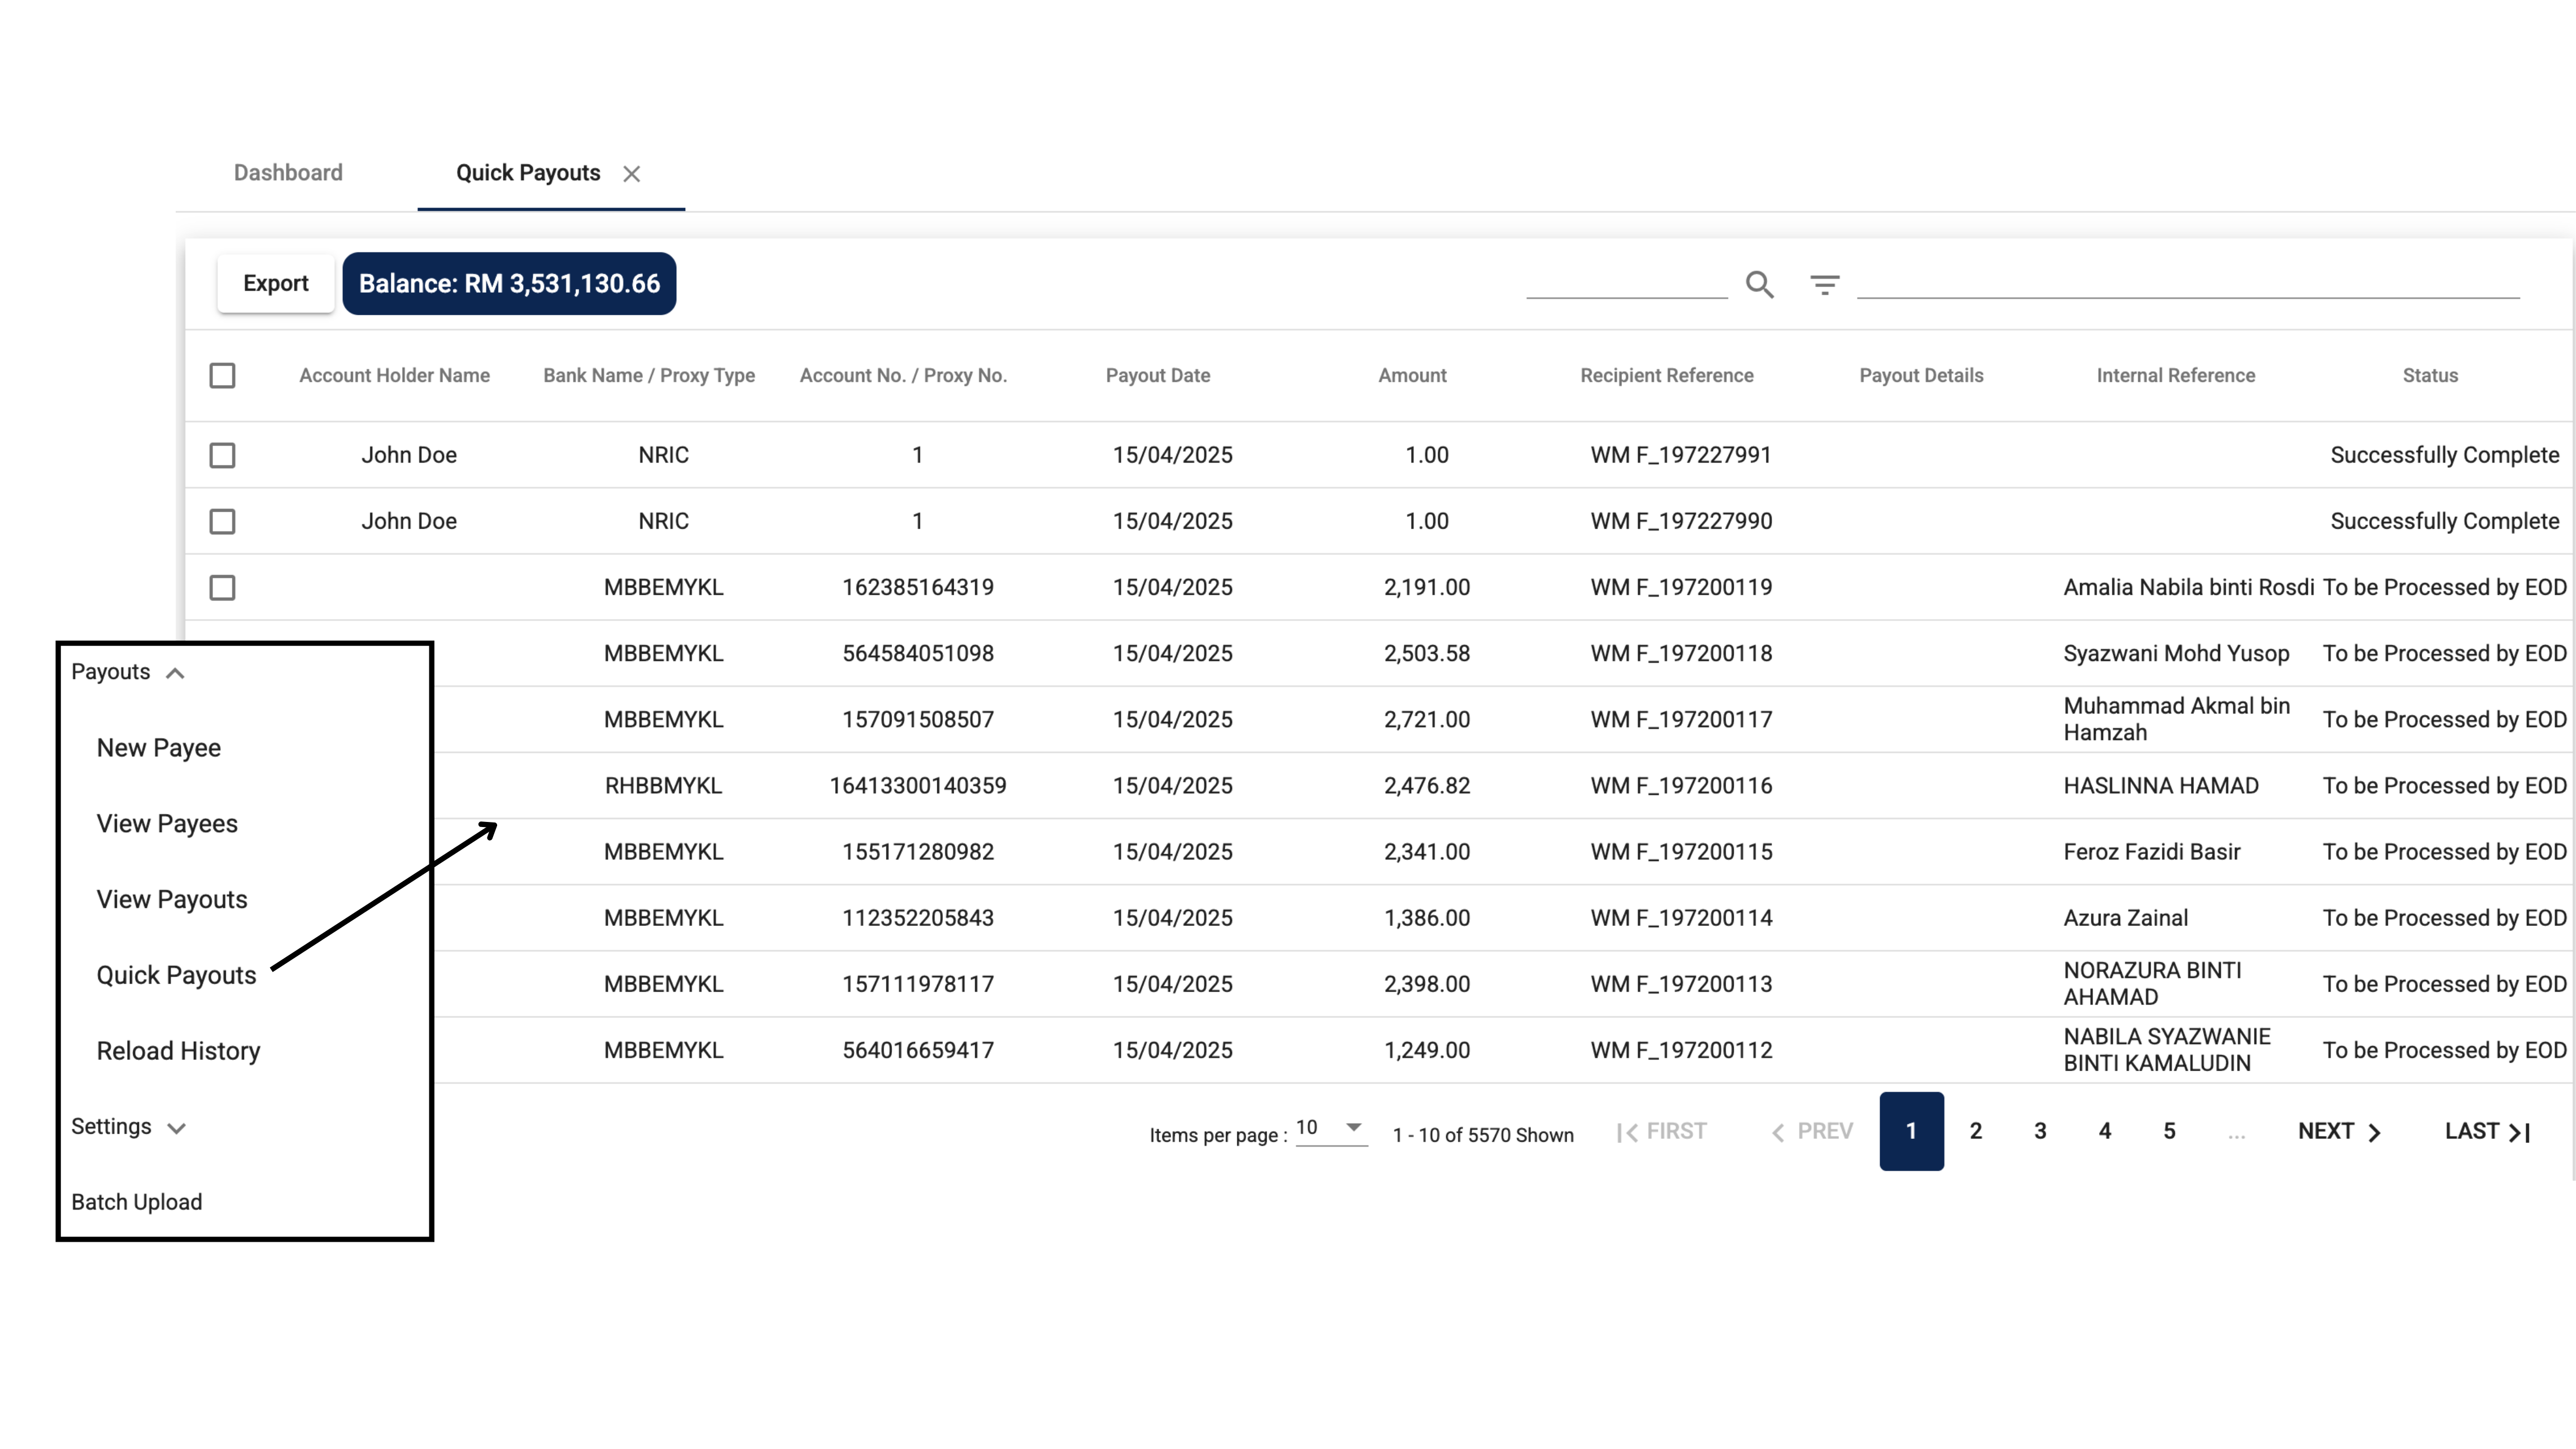This screenshot has width=2576, height=1449.
Task: Open the items per page dropdown
Action: pos(1330,1128)
